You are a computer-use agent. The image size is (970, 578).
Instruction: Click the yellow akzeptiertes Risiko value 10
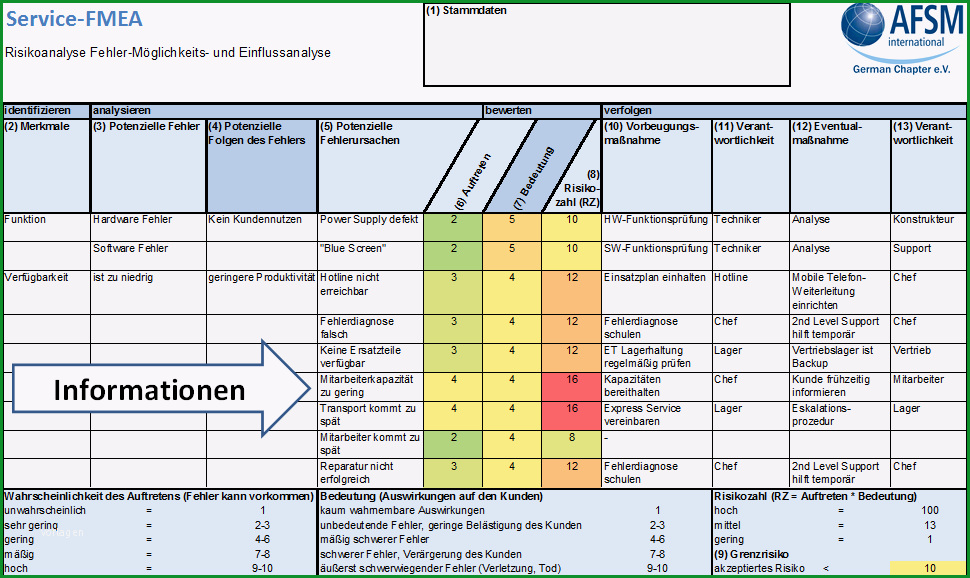point(928,568)
